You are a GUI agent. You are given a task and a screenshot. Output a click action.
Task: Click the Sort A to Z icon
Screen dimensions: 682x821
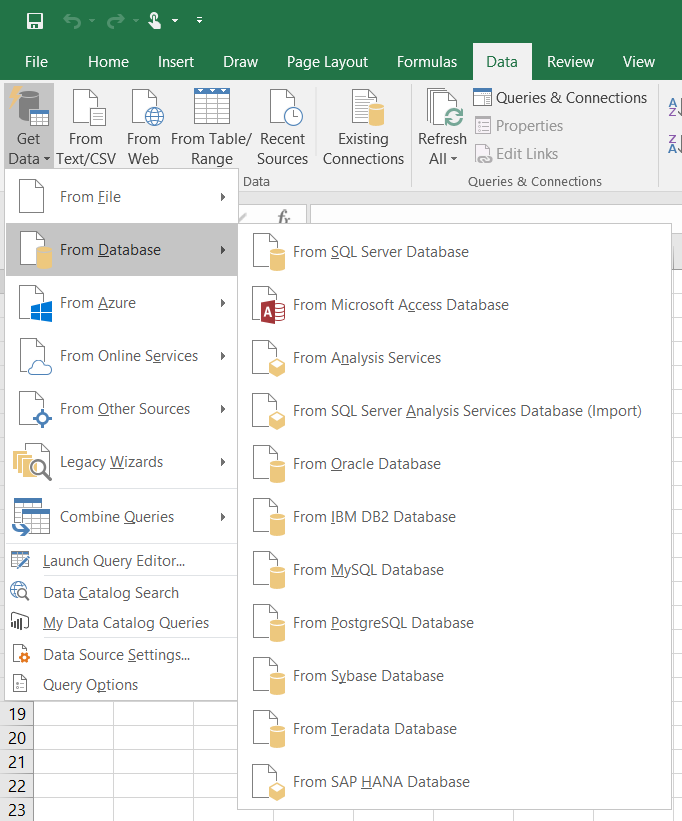coord(674,107)
